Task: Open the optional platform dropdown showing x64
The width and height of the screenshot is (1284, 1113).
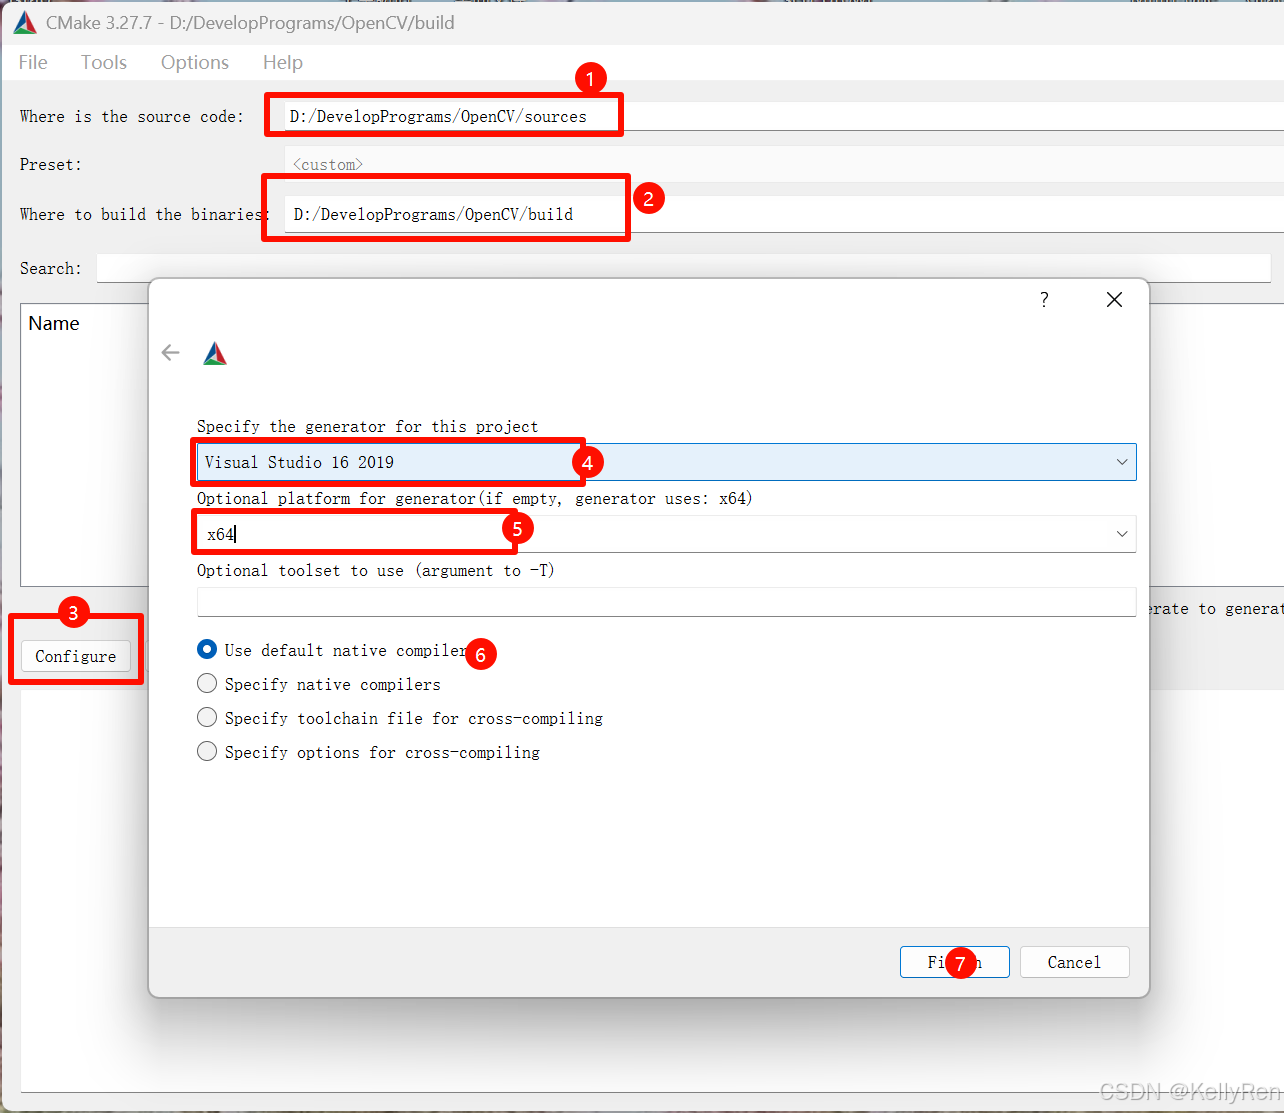Action: pos(1122,533)
